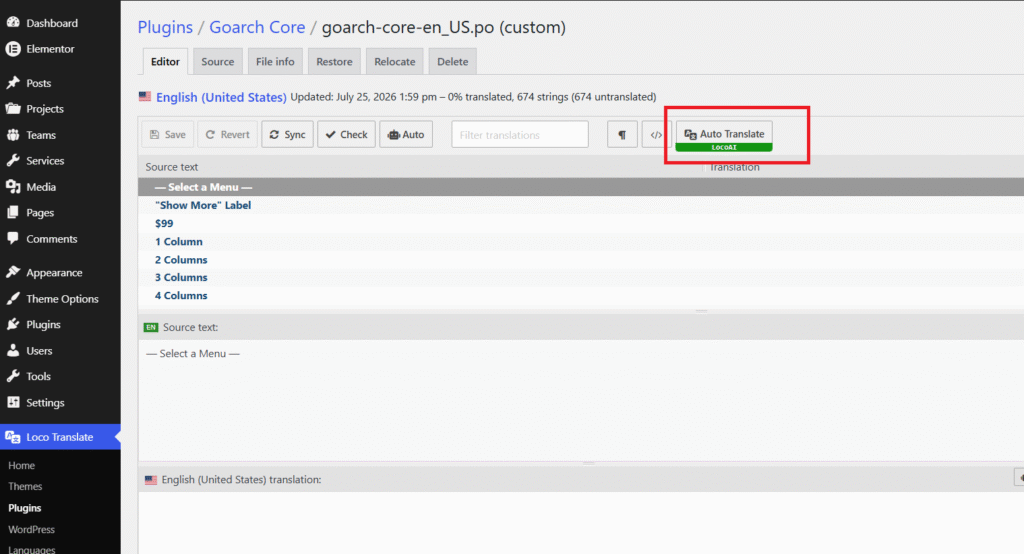Switch to the Restore tab
Screen dimensions: 1024x554
pyautogui.click(x=334, y=61)
